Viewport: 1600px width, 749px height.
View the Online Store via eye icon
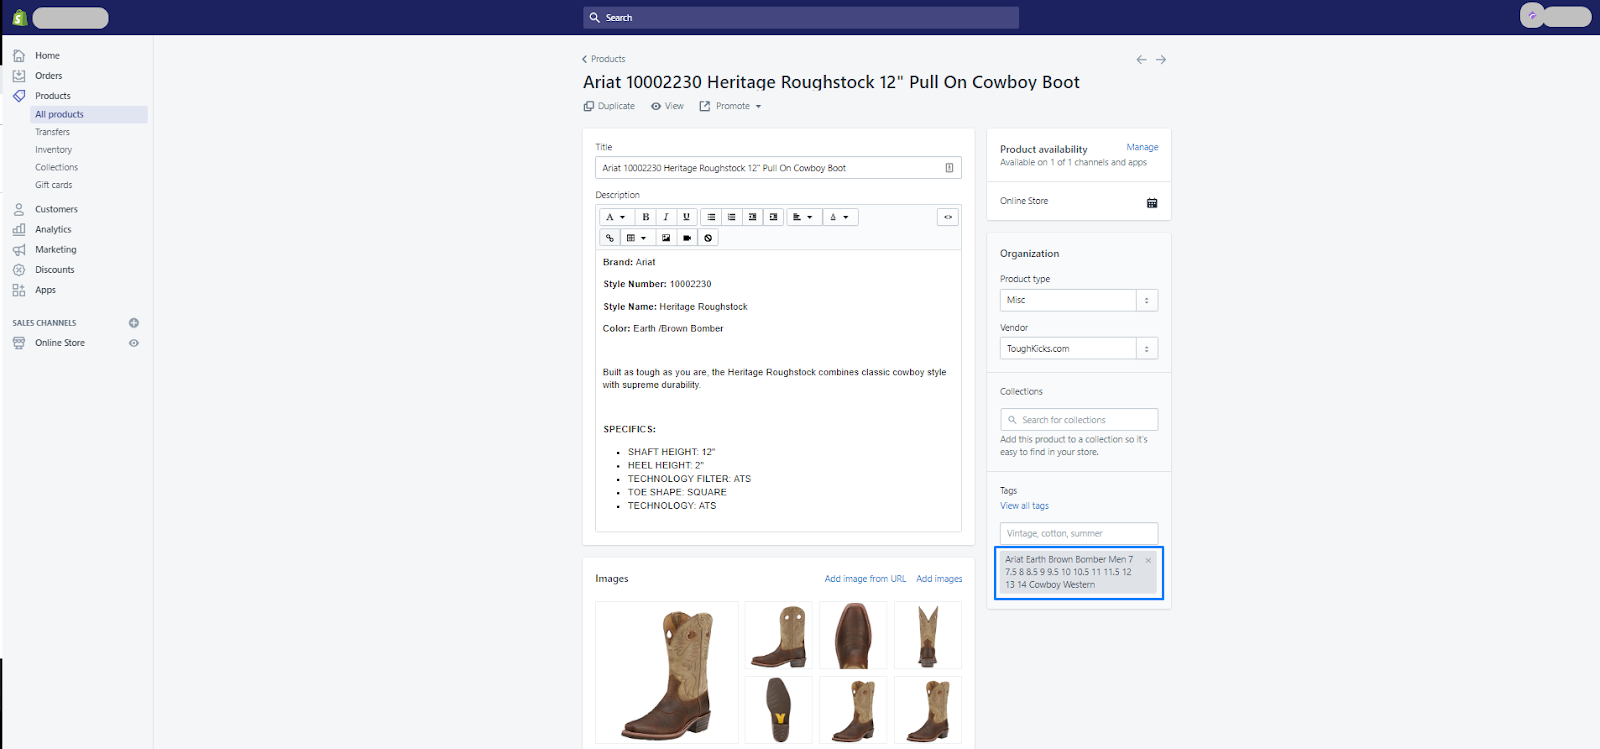(134, 343)
